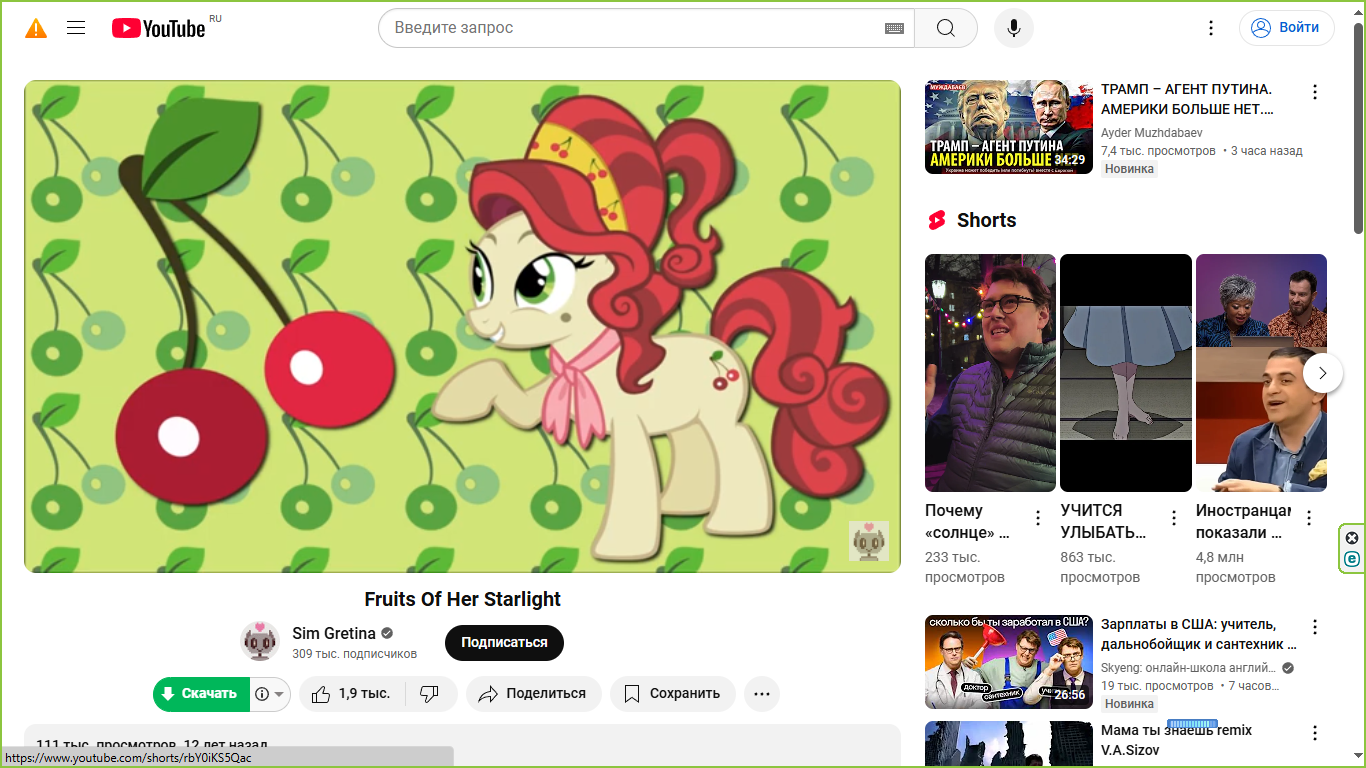Open the on-screen keyboard in search box
This screenshot has height=768, width=1366.
point(894,28)
